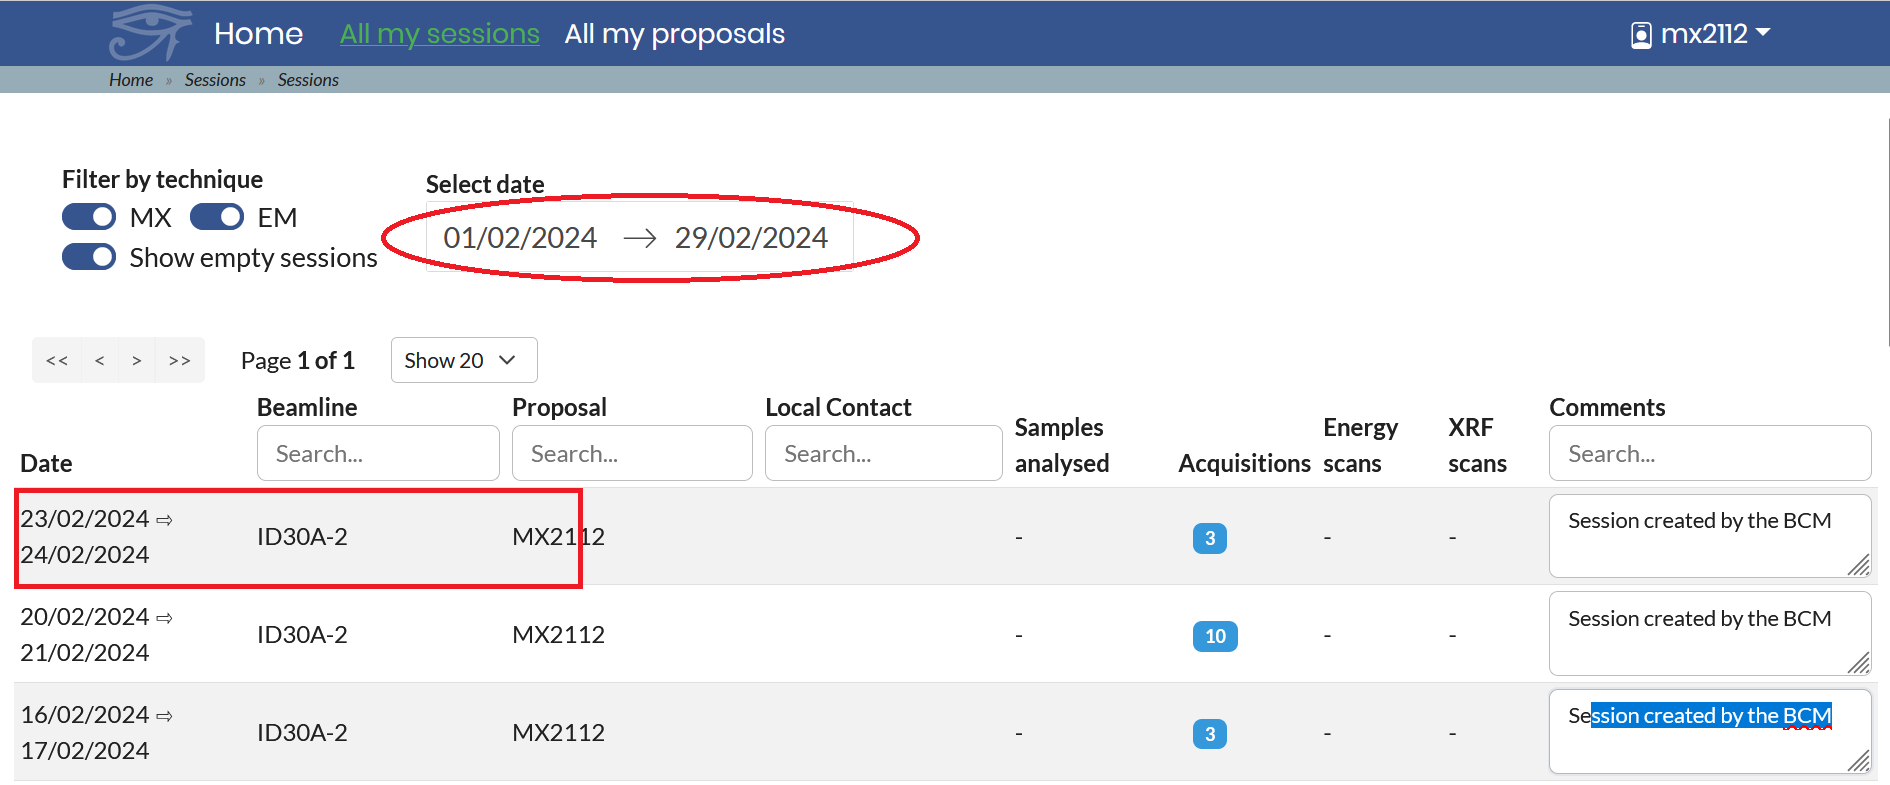Go to next page of sessions

pyautogui.click(x=137, y=361)
